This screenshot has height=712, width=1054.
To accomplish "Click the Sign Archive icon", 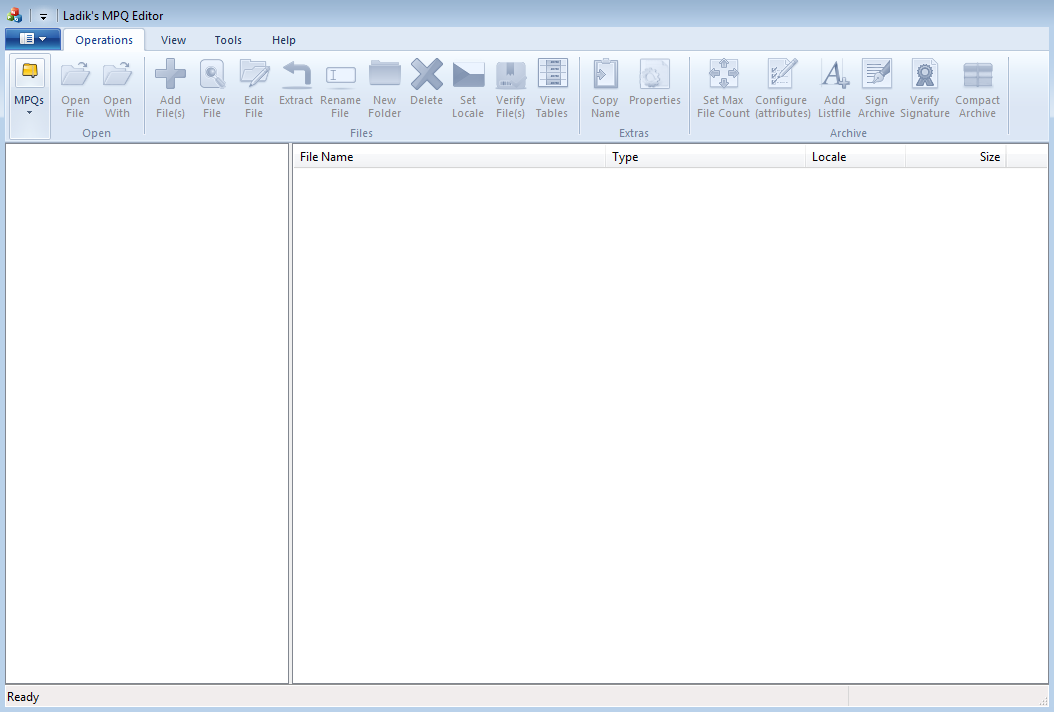I will (x=876, y=74).
